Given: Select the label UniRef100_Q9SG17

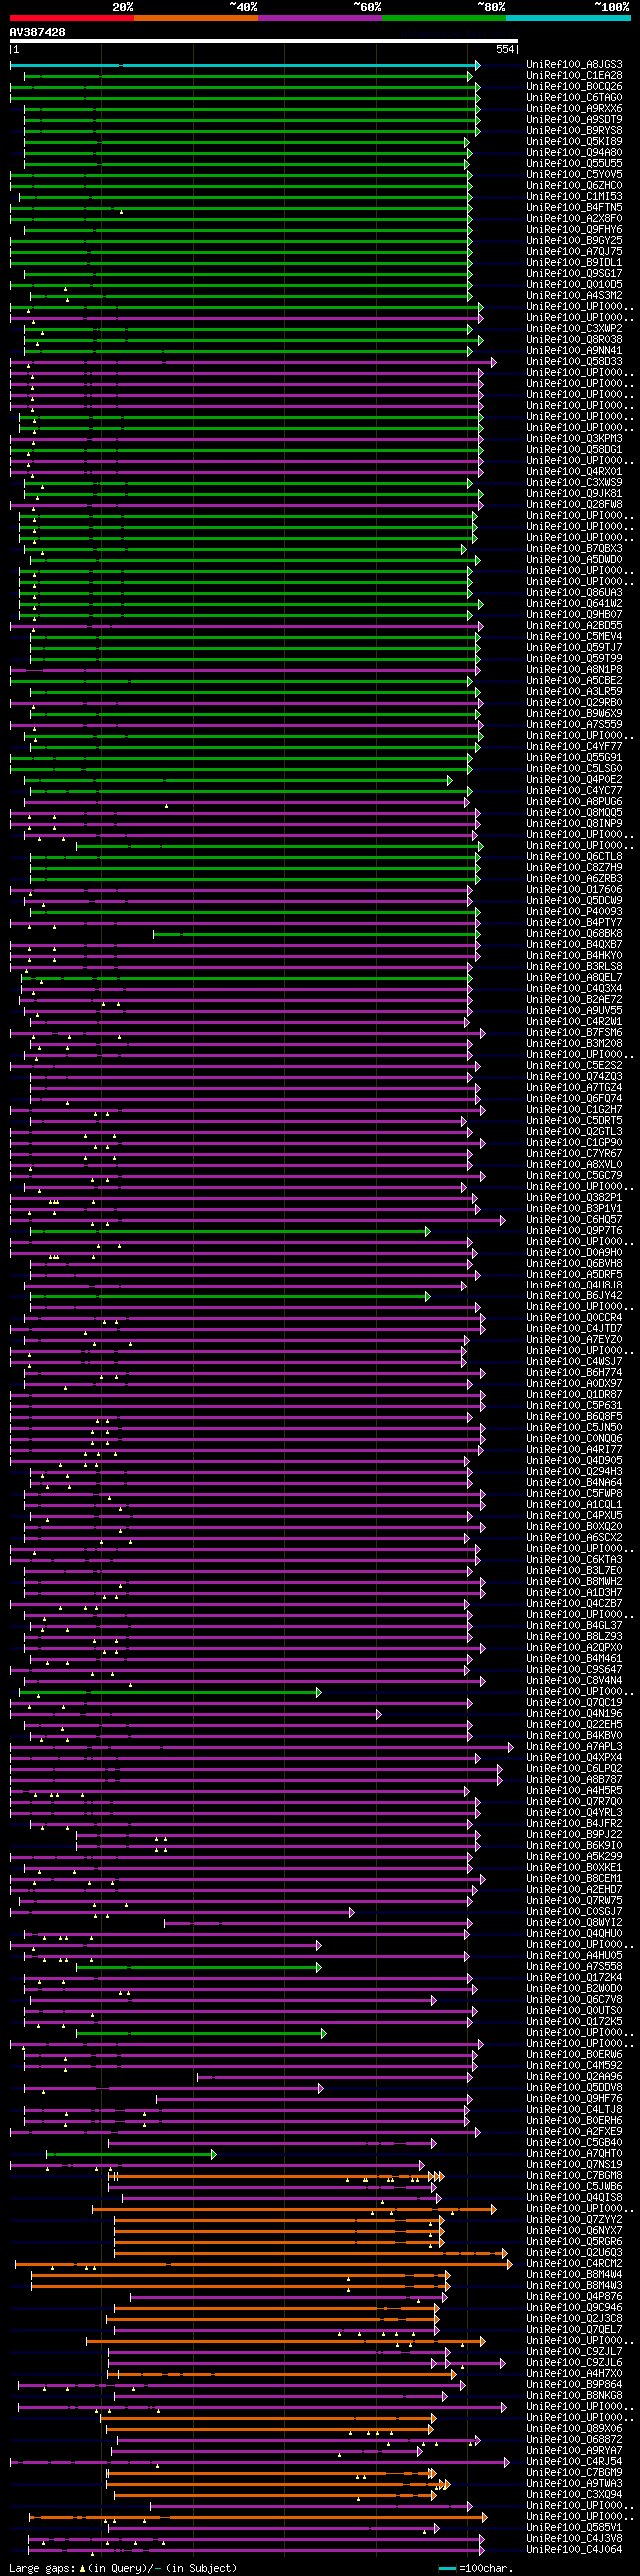Looking at the screenshot, I should [x=574, y=274].
